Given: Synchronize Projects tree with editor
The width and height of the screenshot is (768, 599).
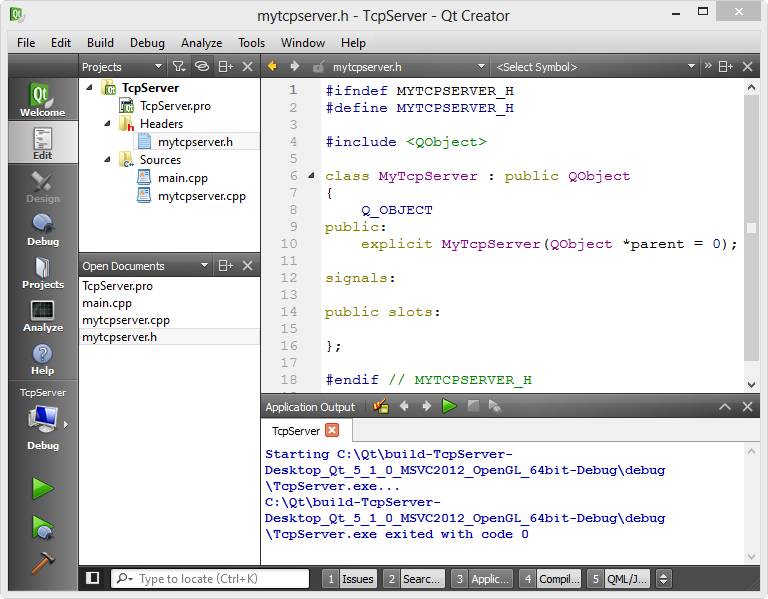Looking at the screenshot, I should [x=202, y=66].
